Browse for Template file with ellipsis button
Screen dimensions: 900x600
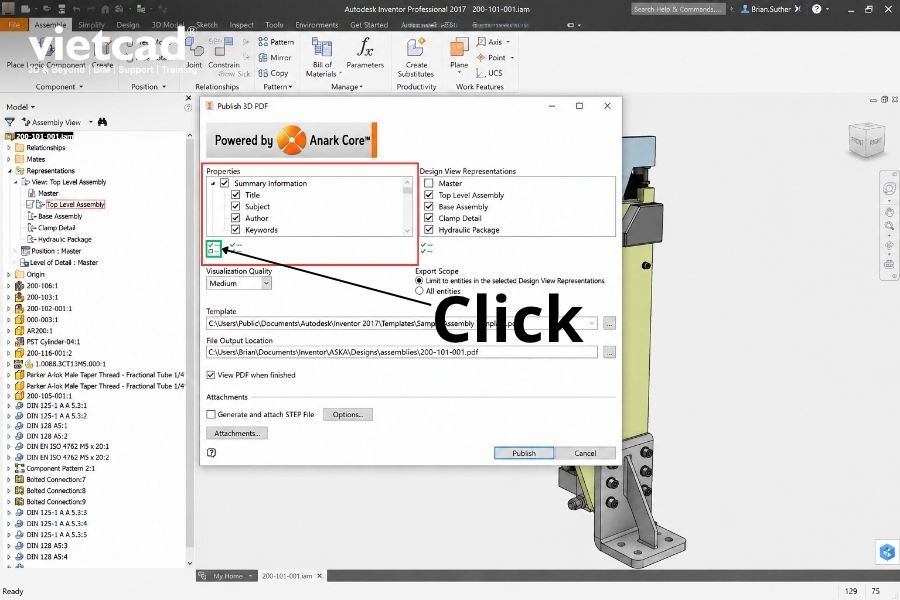tap(609, 323)
